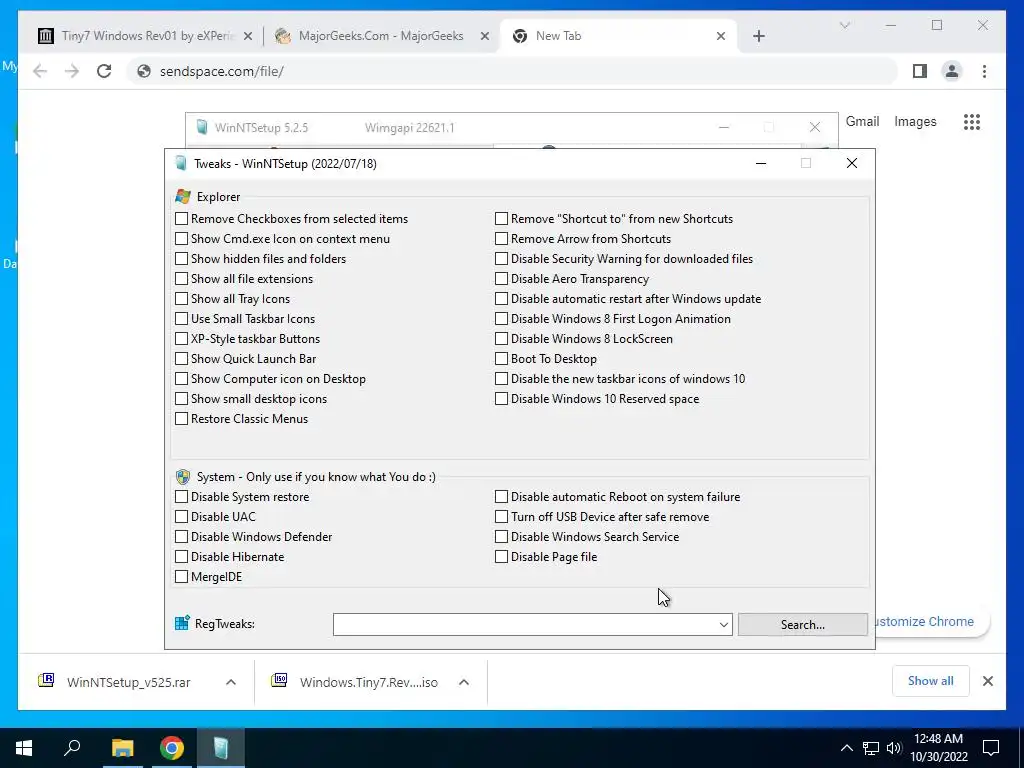Click Chrome forward navigation arrow
Screen dimensions: 1024x768
point(72,71)
